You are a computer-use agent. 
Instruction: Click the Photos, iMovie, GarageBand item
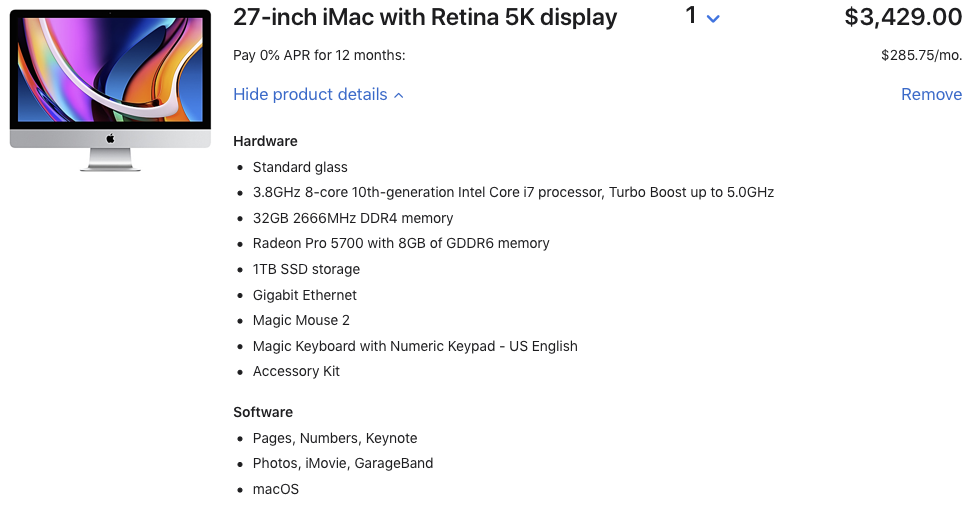[342, 463]
